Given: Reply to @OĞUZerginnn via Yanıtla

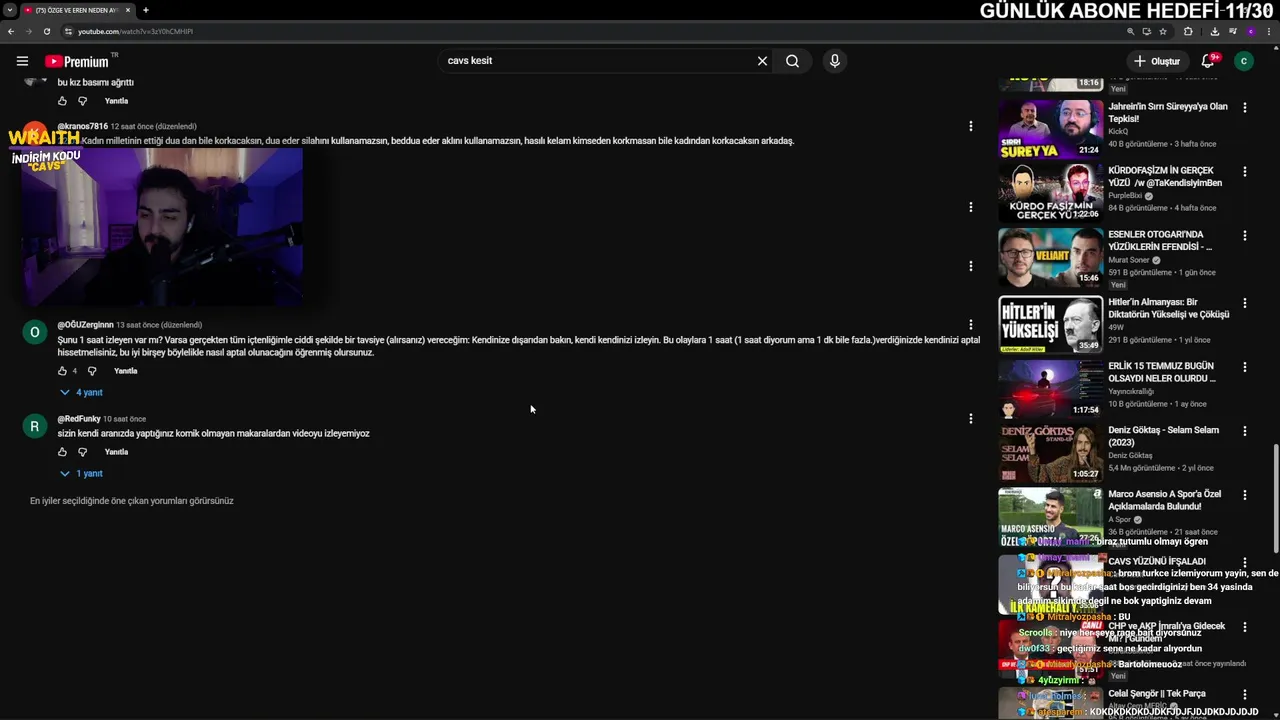Looking at the screenshot, I should pyautogui.click(x=126, y=371).
